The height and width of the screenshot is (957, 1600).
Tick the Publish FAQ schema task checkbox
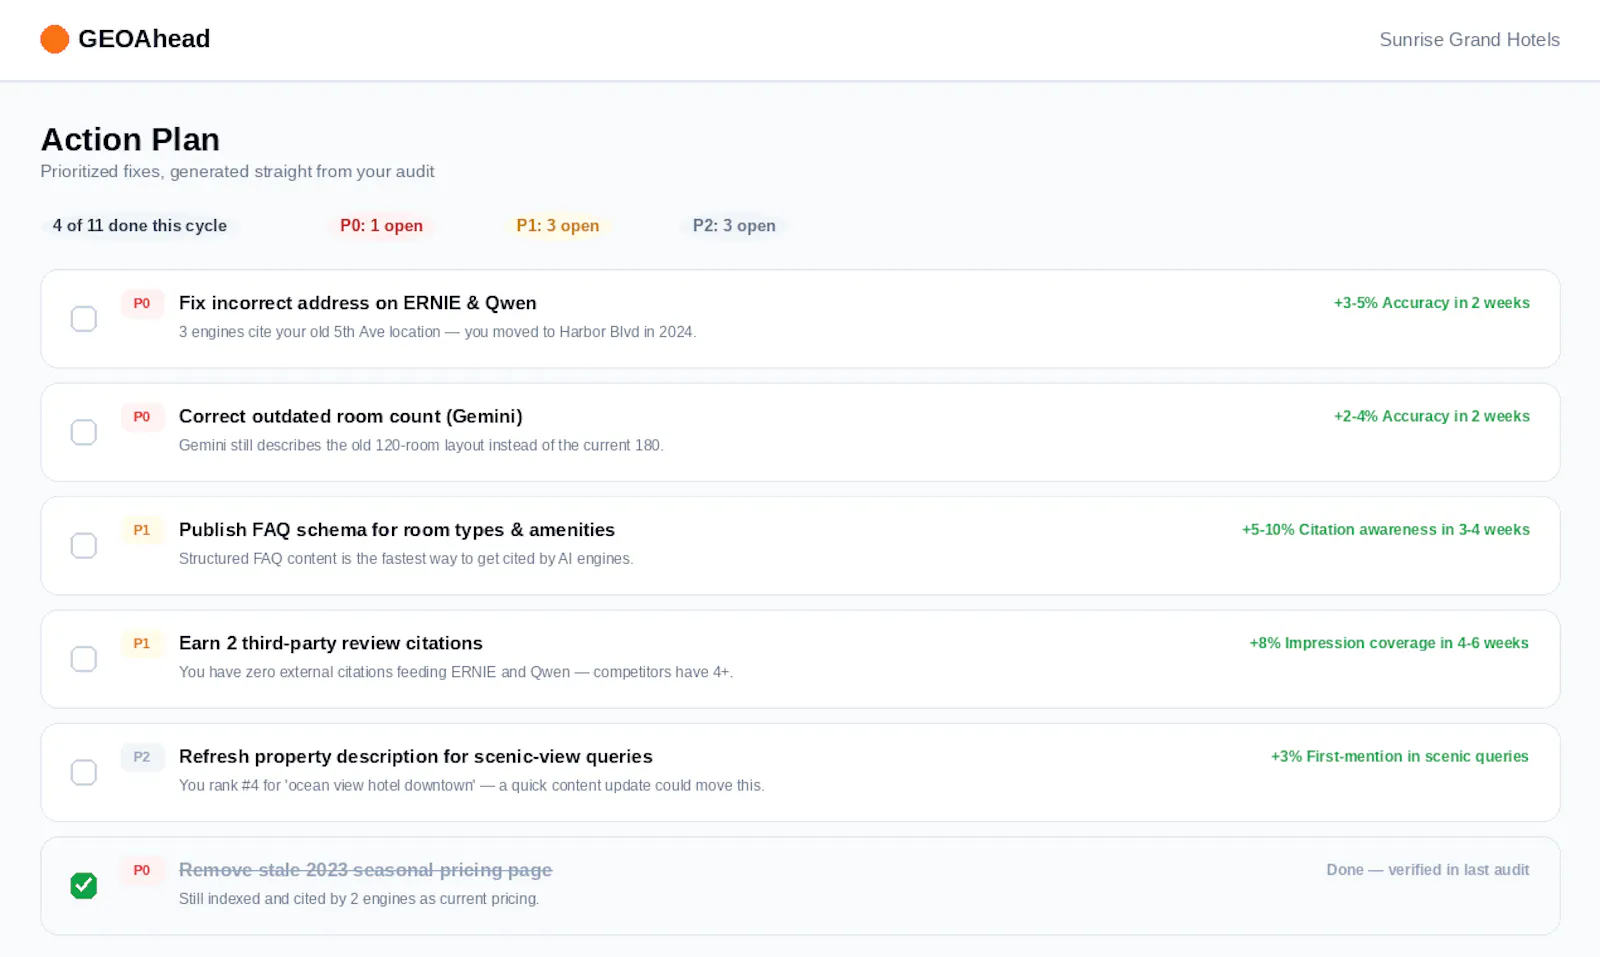pyautogui.click(x=84, y=546)
